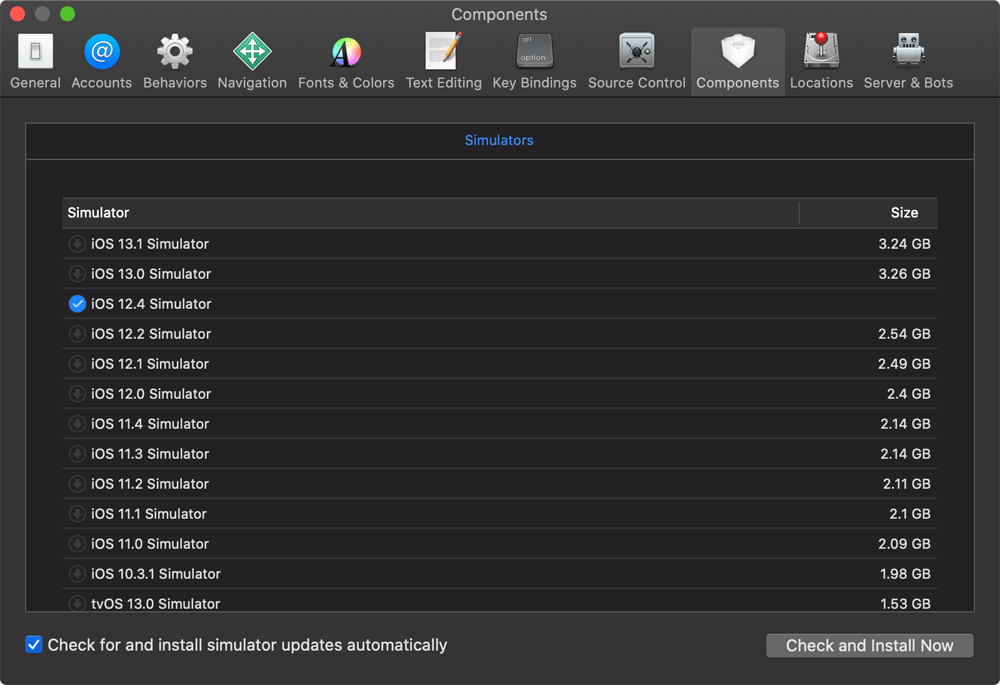Download the iOS 12.0 Simulator
Viewport: 1000px width, 685px height.
tap(77, 394)
